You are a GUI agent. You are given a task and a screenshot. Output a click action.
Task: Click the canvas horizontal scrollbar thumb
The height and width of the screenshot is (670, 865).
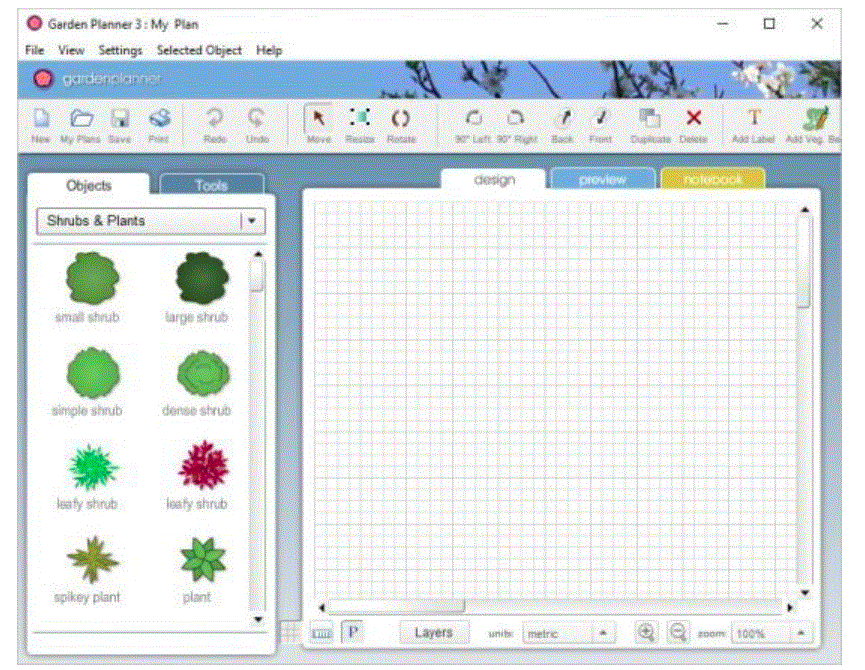396,607
